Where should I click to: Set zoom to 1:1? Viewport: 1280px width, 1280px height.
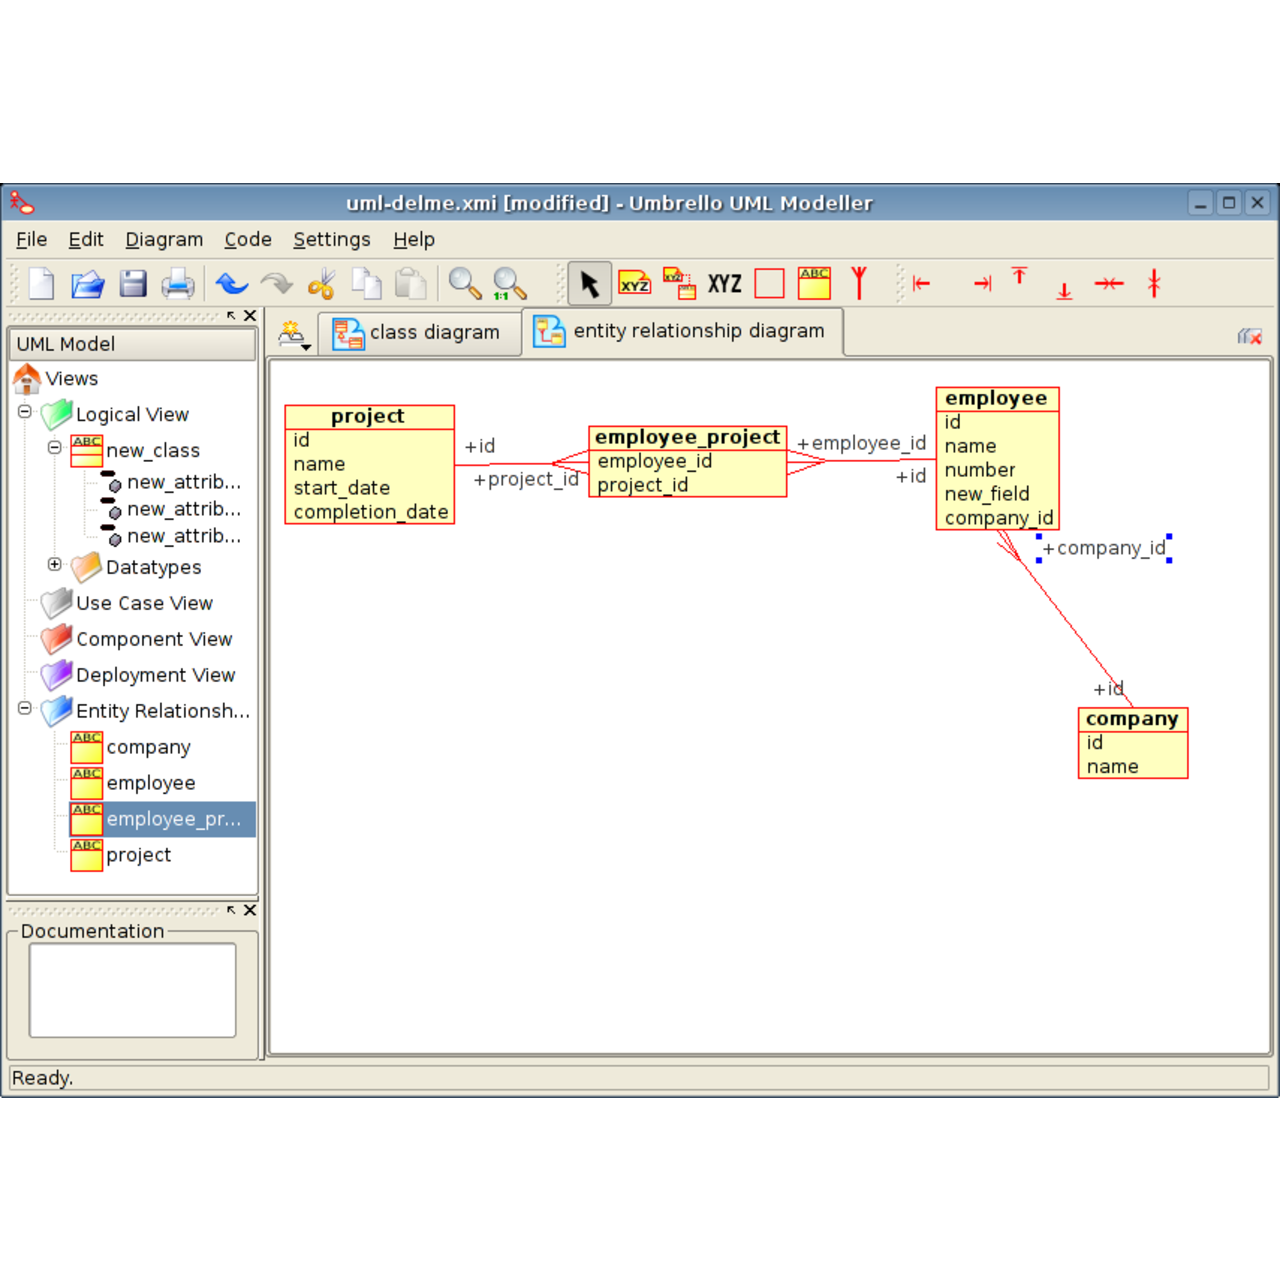(x=508, y=284)
